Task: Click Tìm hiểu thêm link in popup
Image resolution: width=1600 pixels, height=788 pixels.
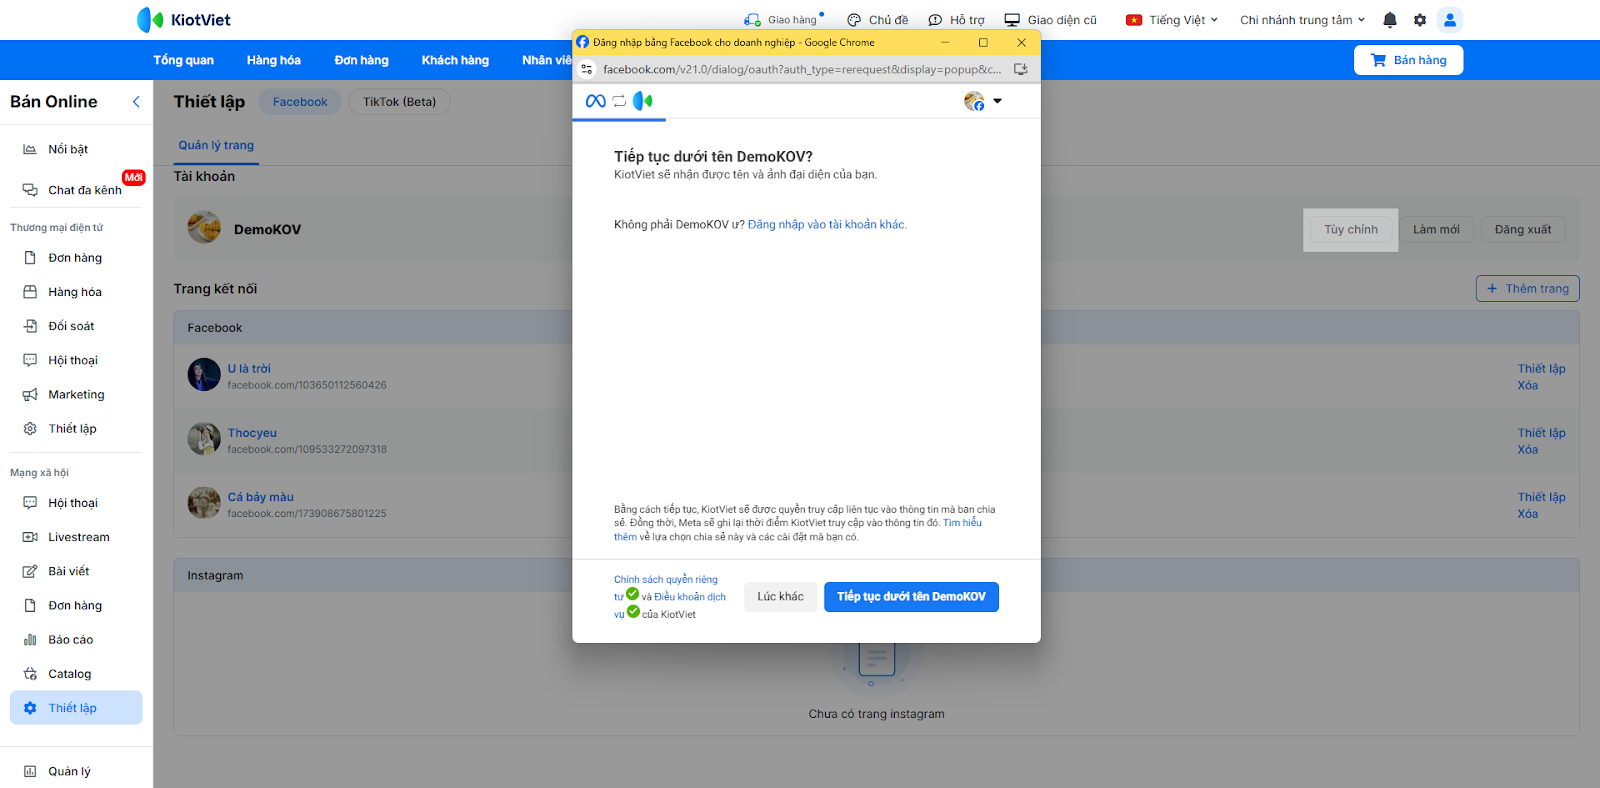Action: pyautogui.click(x=798, y=530)
